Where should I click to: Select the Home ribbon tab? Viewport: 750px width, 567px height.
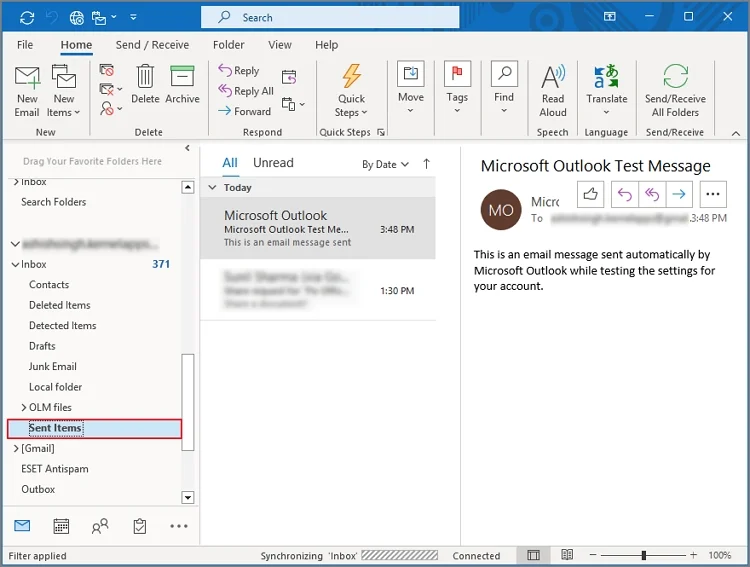76,45
